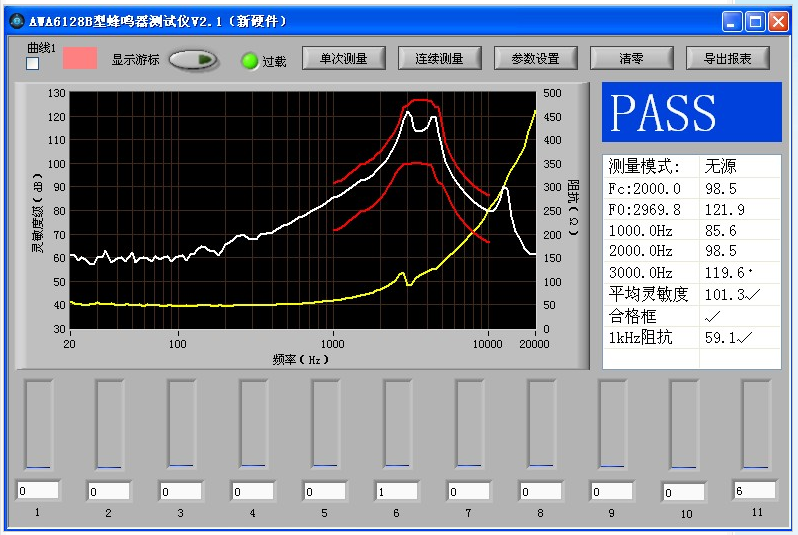Click the green 过载 overload indicator light
The height and width of the screenshot is (535, 798).
click(x=249, y=61)
